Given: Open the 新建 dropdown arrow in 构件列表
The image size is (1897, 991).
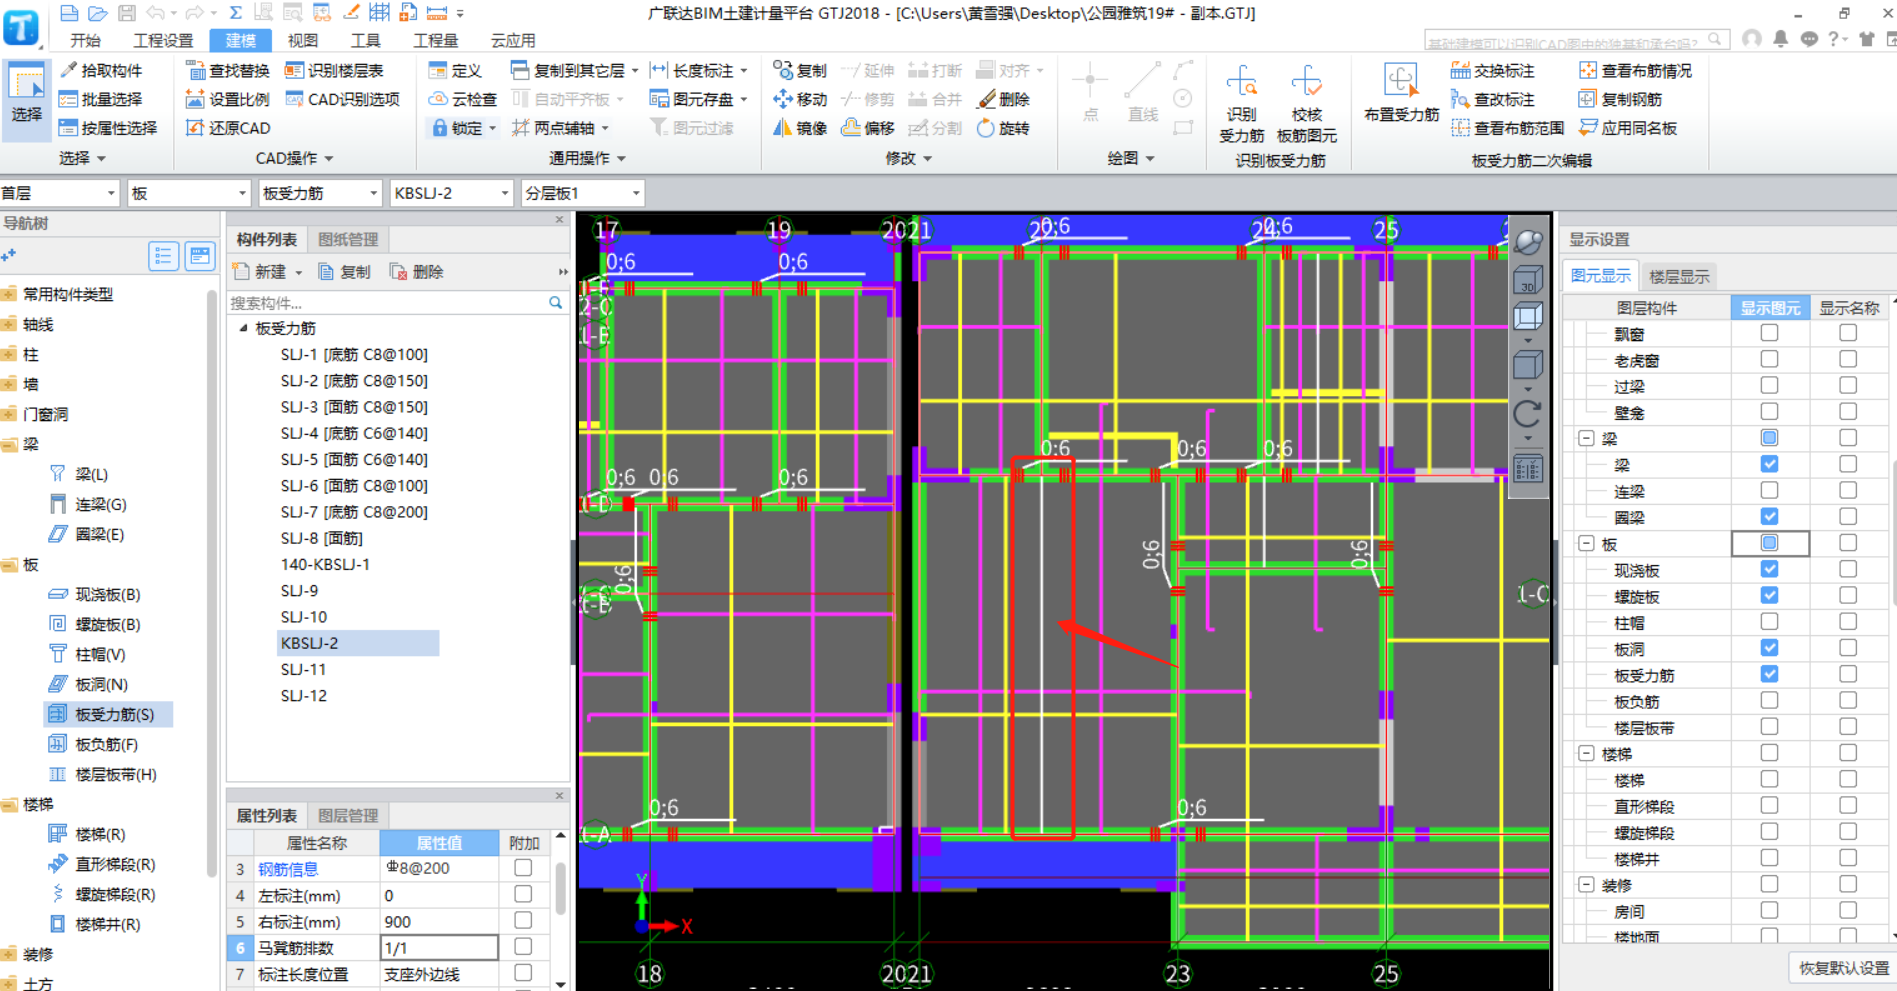Looking at the screenshot, I should point(298,273).
